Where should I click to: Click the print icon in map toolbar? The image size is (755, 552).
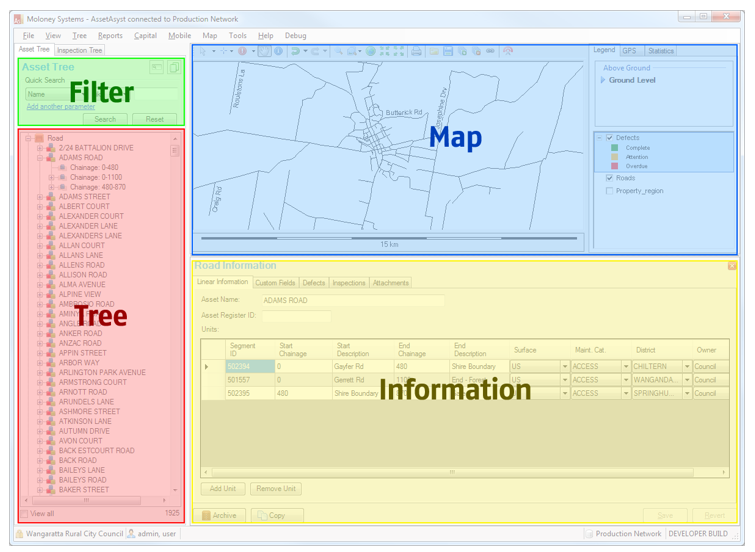(416, 51)
